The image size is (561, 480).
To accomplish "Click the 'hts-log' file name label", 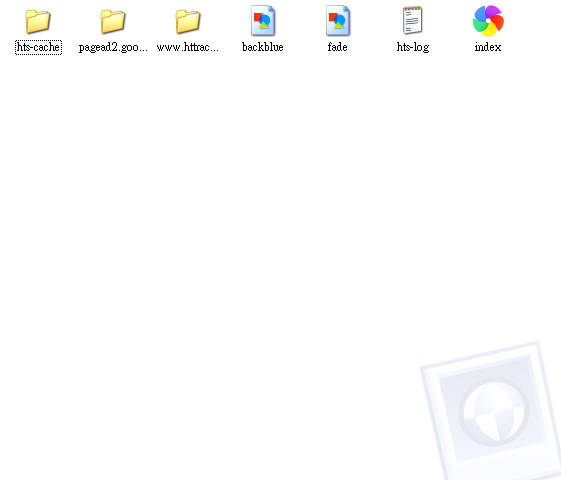I will click(x=413, y=47).
